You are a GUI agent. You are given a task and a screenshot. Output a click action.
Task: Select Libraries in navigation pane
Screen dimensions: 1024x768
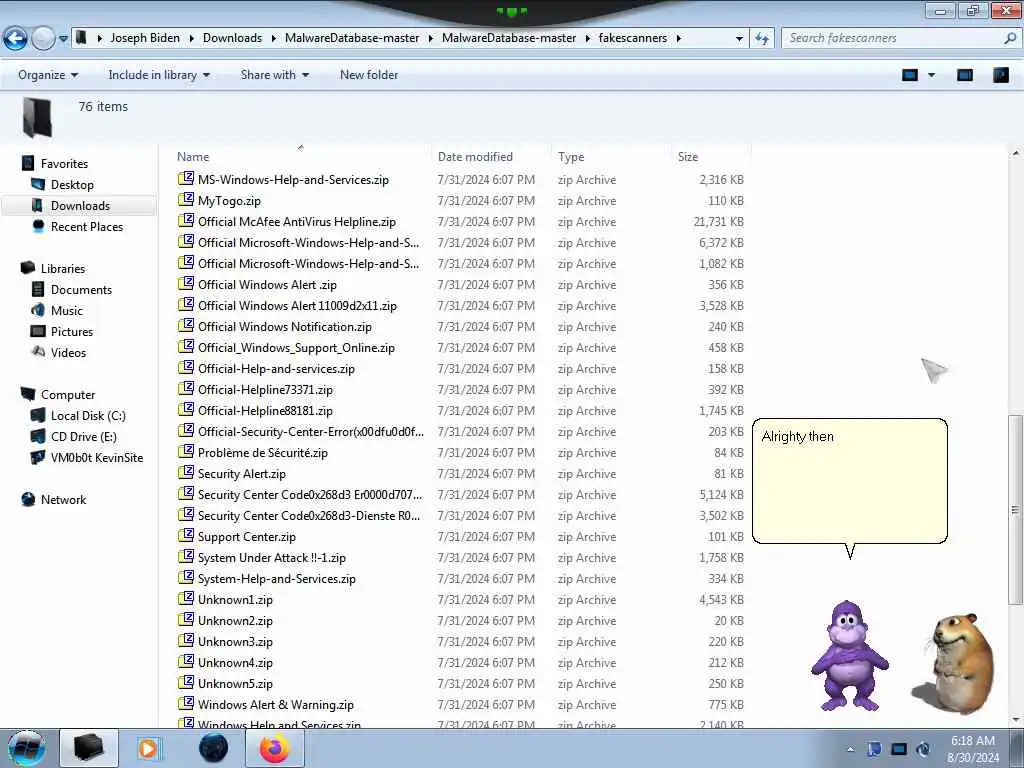(x=63, y=268)
